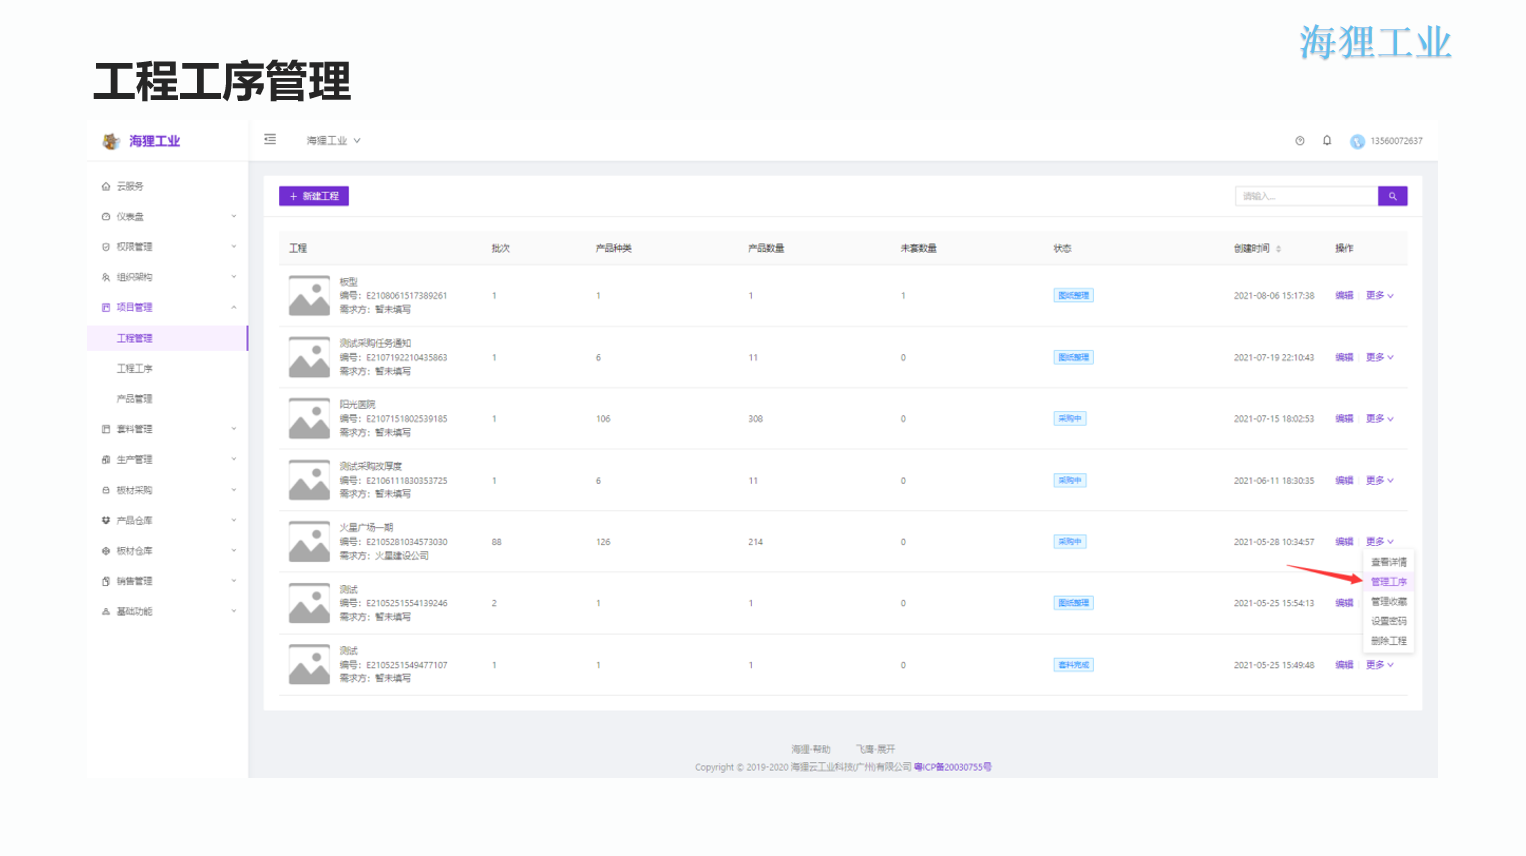Select 管理收藏 in the dropdown menu
The height and width of the screenshot is (856, 1526).
(1388, 602)
